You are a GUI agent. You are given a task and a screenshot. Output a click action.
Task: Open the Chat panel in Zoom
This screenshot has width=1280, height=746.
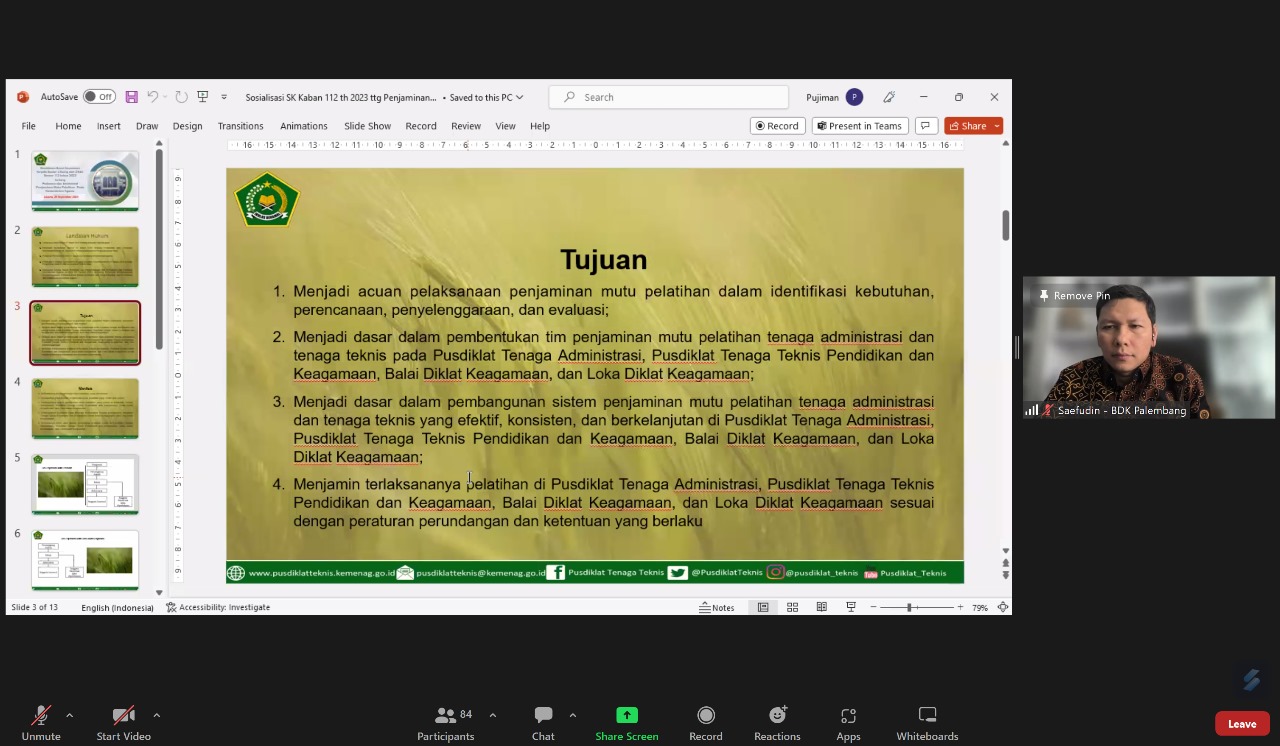(x=543, y=723)
